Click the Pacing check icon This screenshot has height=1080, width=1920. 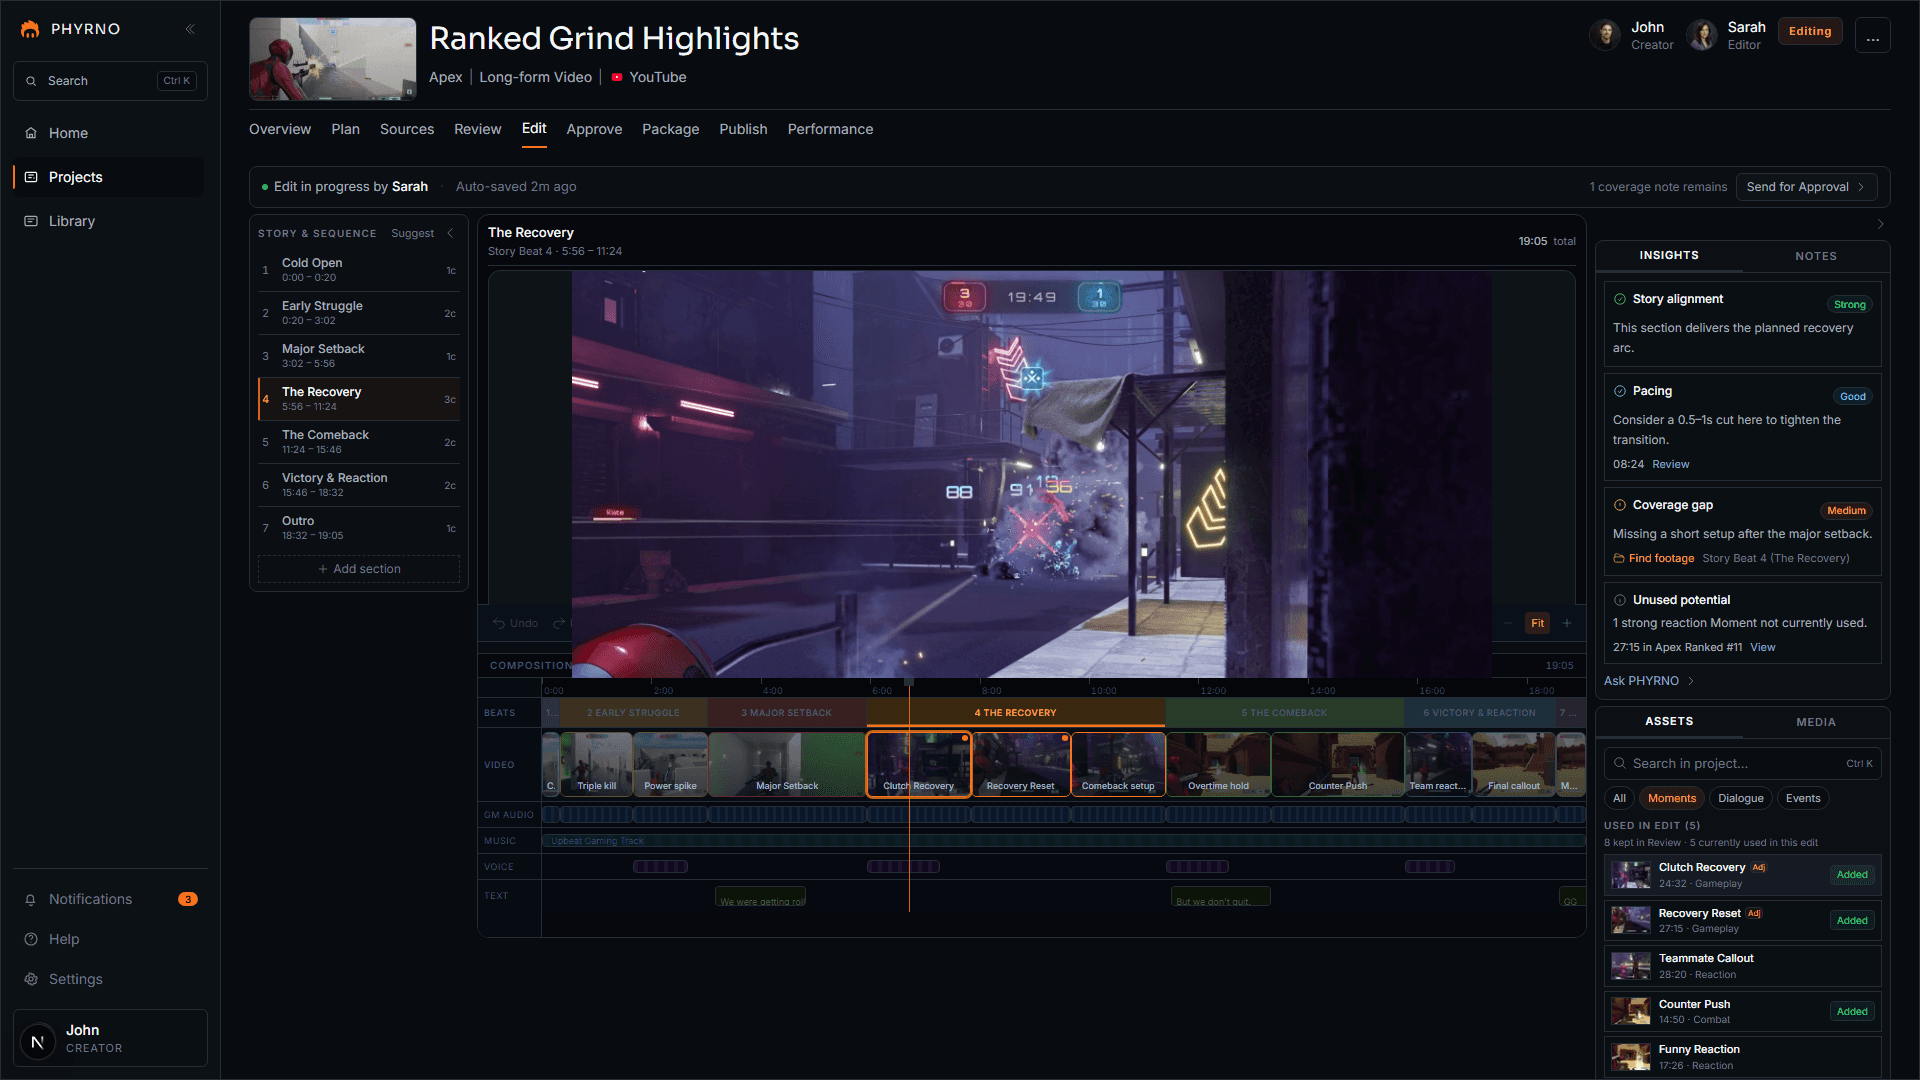coord(1620,391)
